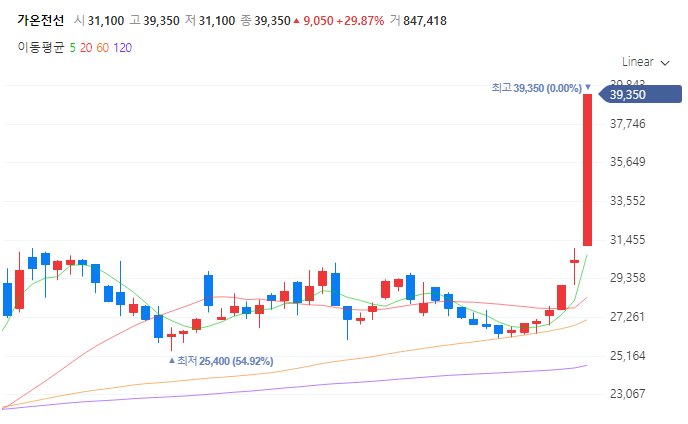This screenshot has height=424, width=688.
Task: Click the down triangle beside 최고 label
Action: click(x=588, y=87)
